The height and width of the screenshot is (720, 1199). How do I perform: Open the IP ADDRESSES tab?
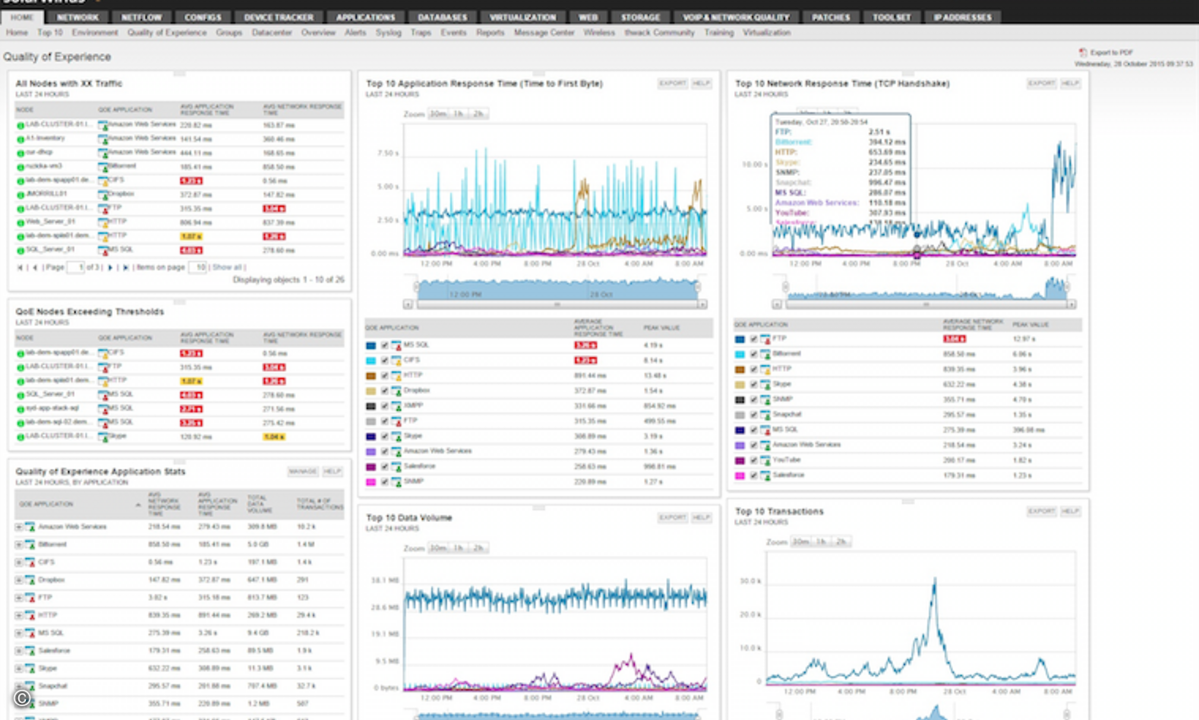point(963,17)
